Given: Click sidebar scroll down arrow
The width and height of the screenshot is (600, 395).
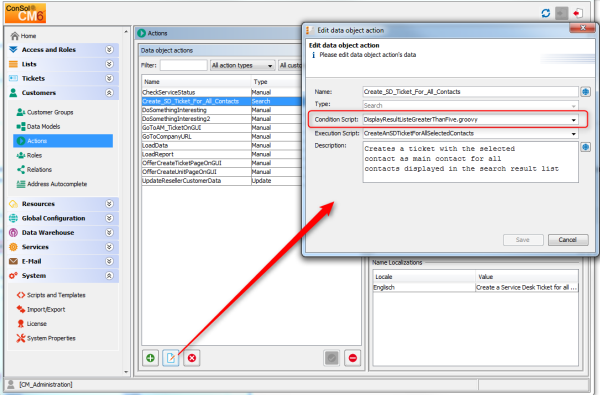Looking at the screenshot, I should pos(126,372).
